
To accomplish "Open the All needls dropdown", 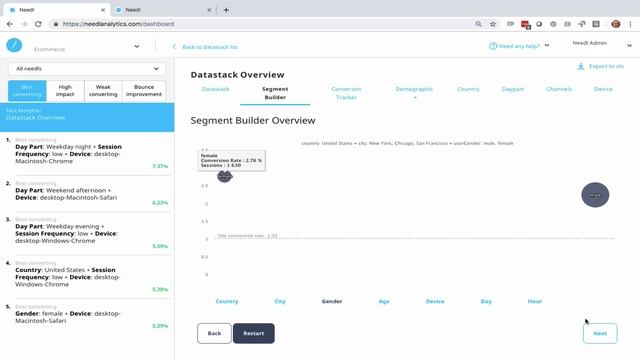I will [87, 69].
